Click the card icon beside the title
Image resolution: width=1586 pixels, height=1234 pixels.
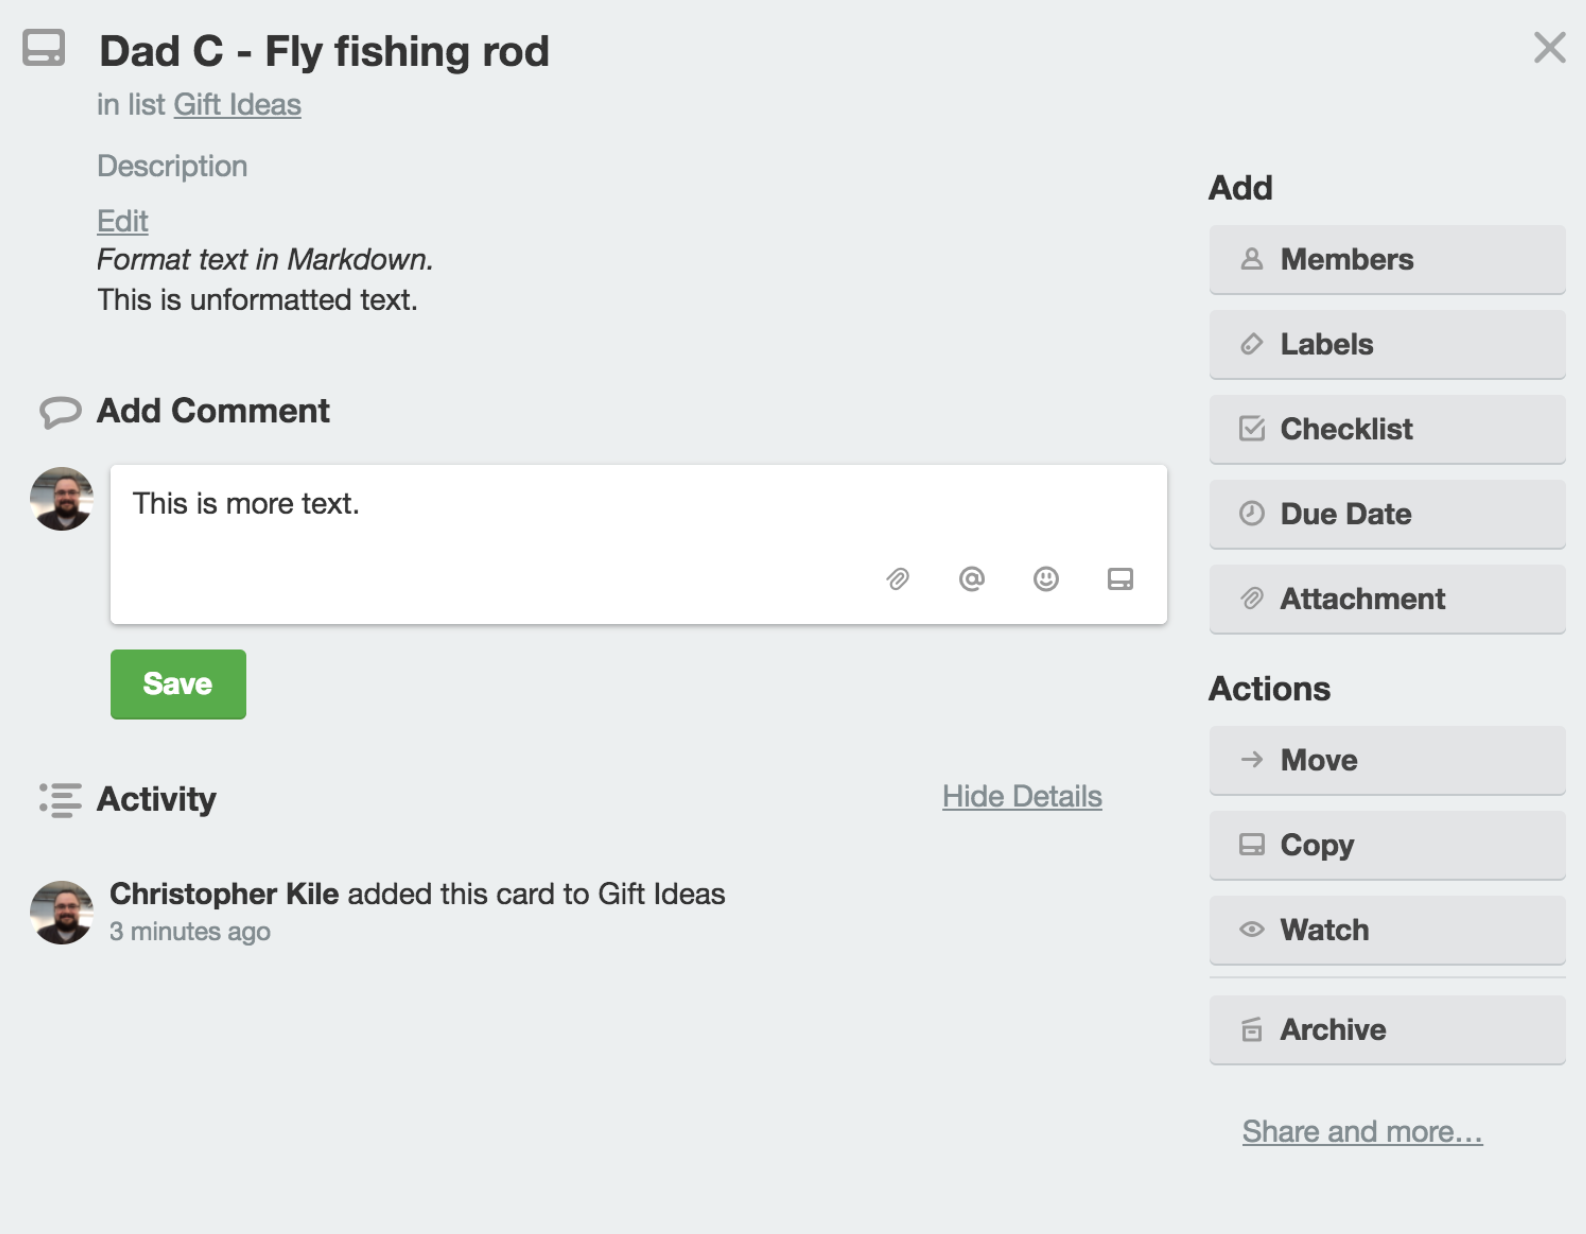pyautogui.click(x=44, y=48)
